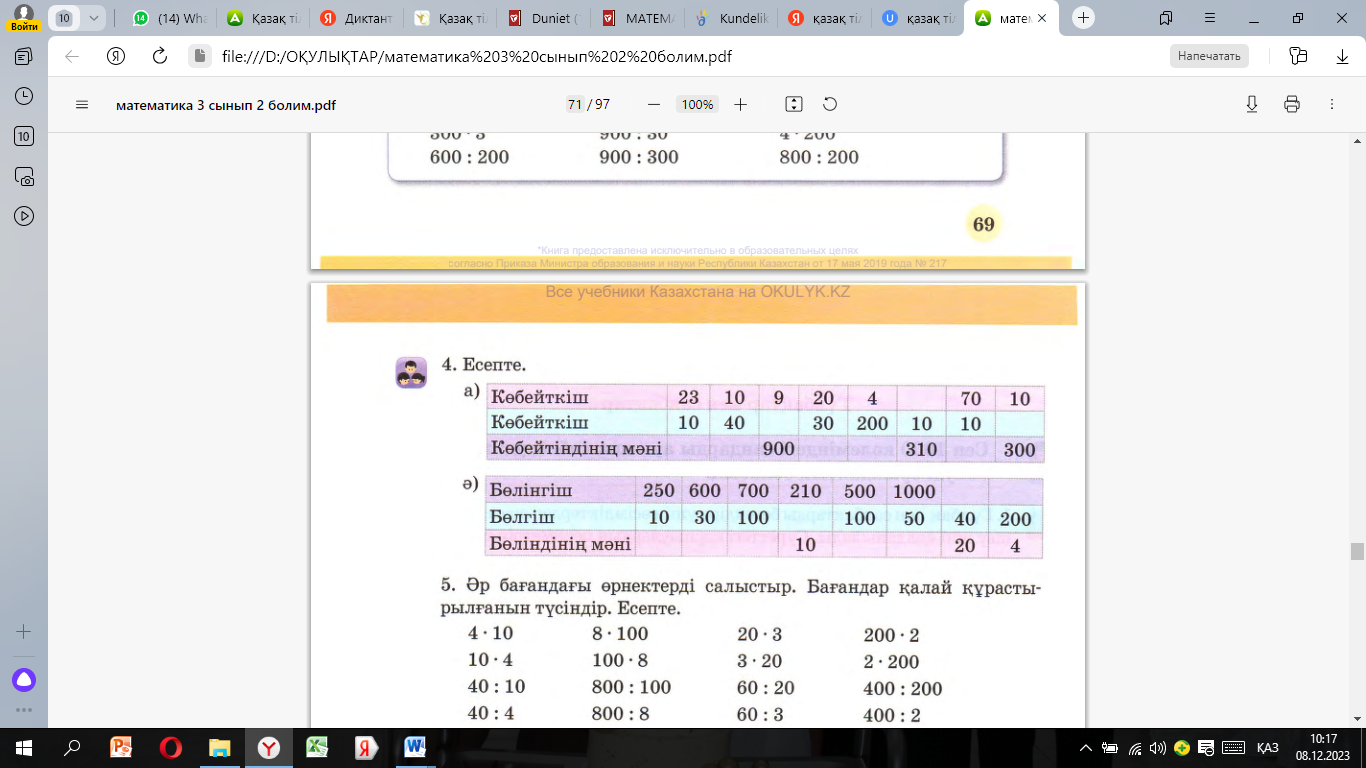Open PowerPoint from the taskbar
This screenshot has width=1366, height=768.
(121, 748)
